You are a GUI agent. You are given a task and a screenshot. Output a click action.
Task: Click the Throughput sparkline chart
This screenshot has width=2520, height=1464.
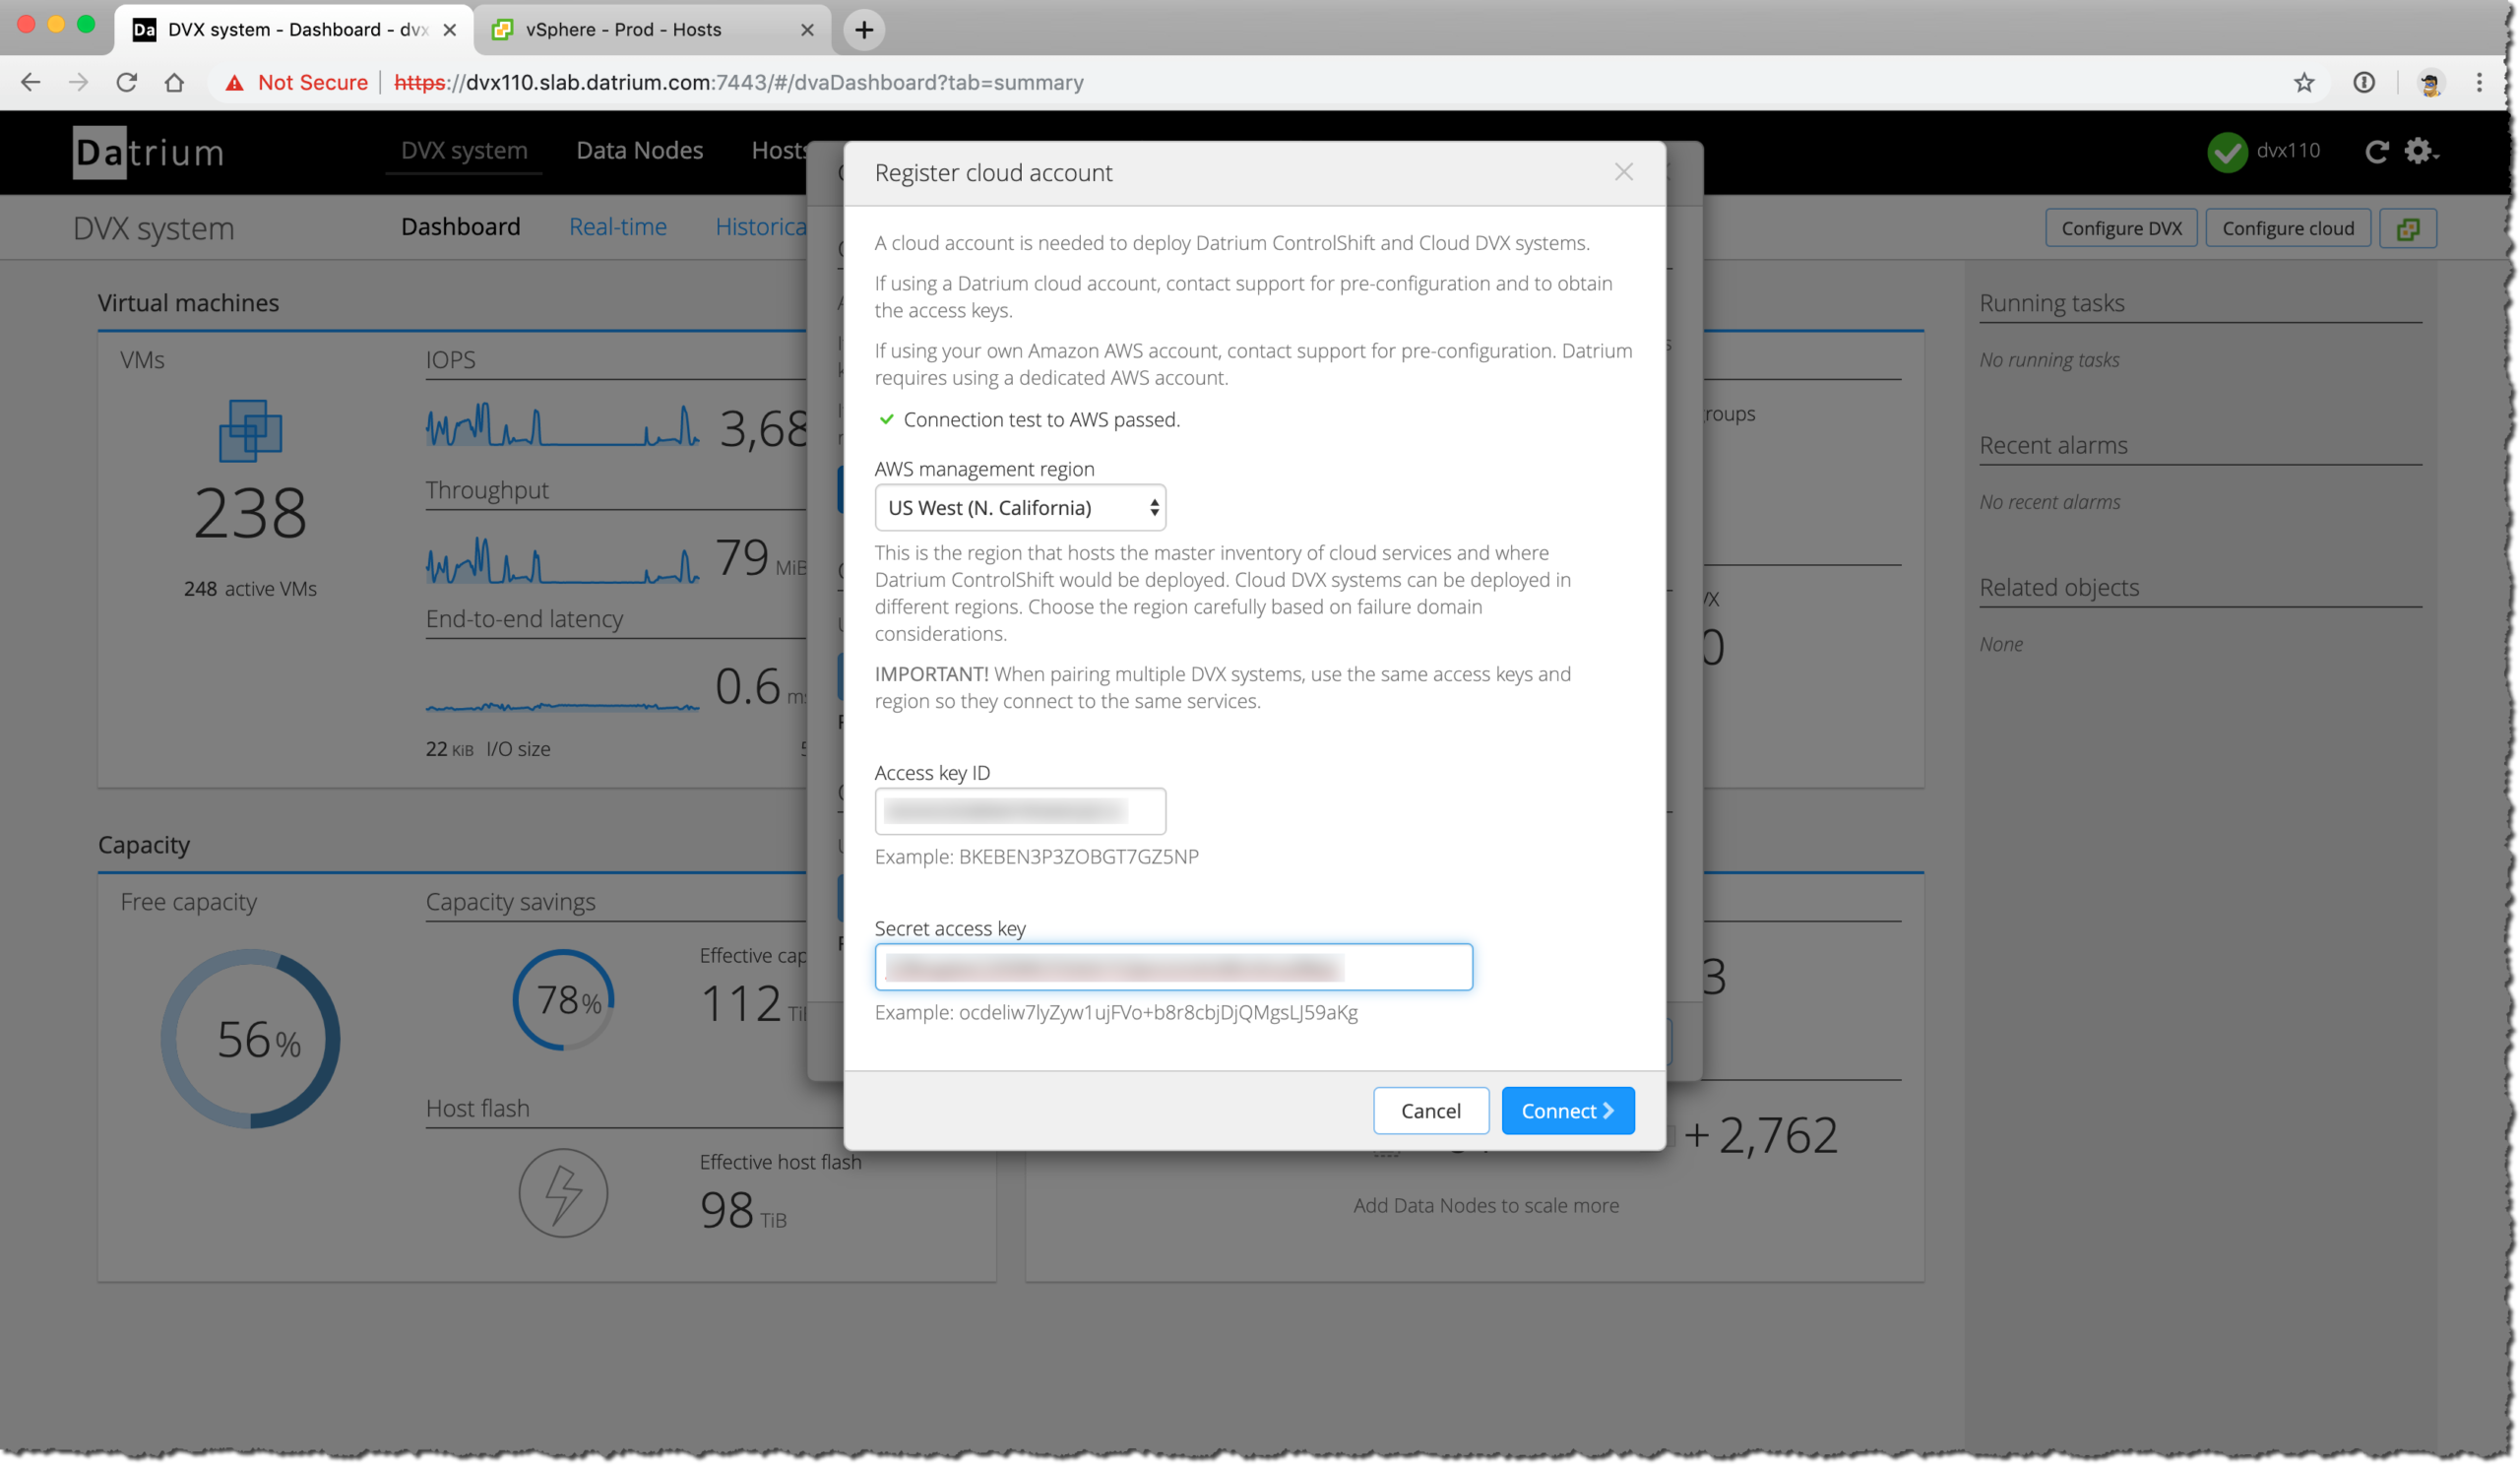[x=562, y=560]
